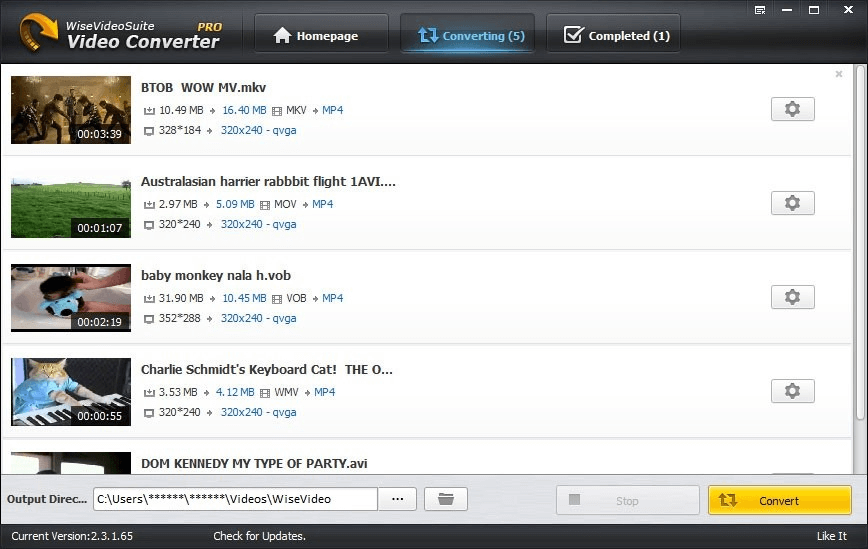Change Keyboard Cat MP4 output format

click(x=324, y=392)
